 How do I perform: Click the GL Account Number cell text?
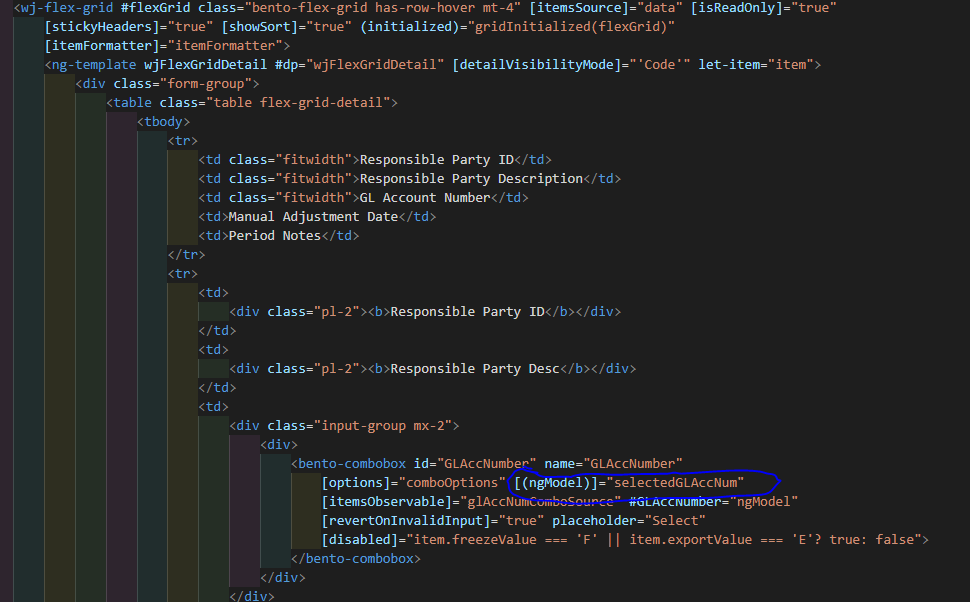click(425, 198)
